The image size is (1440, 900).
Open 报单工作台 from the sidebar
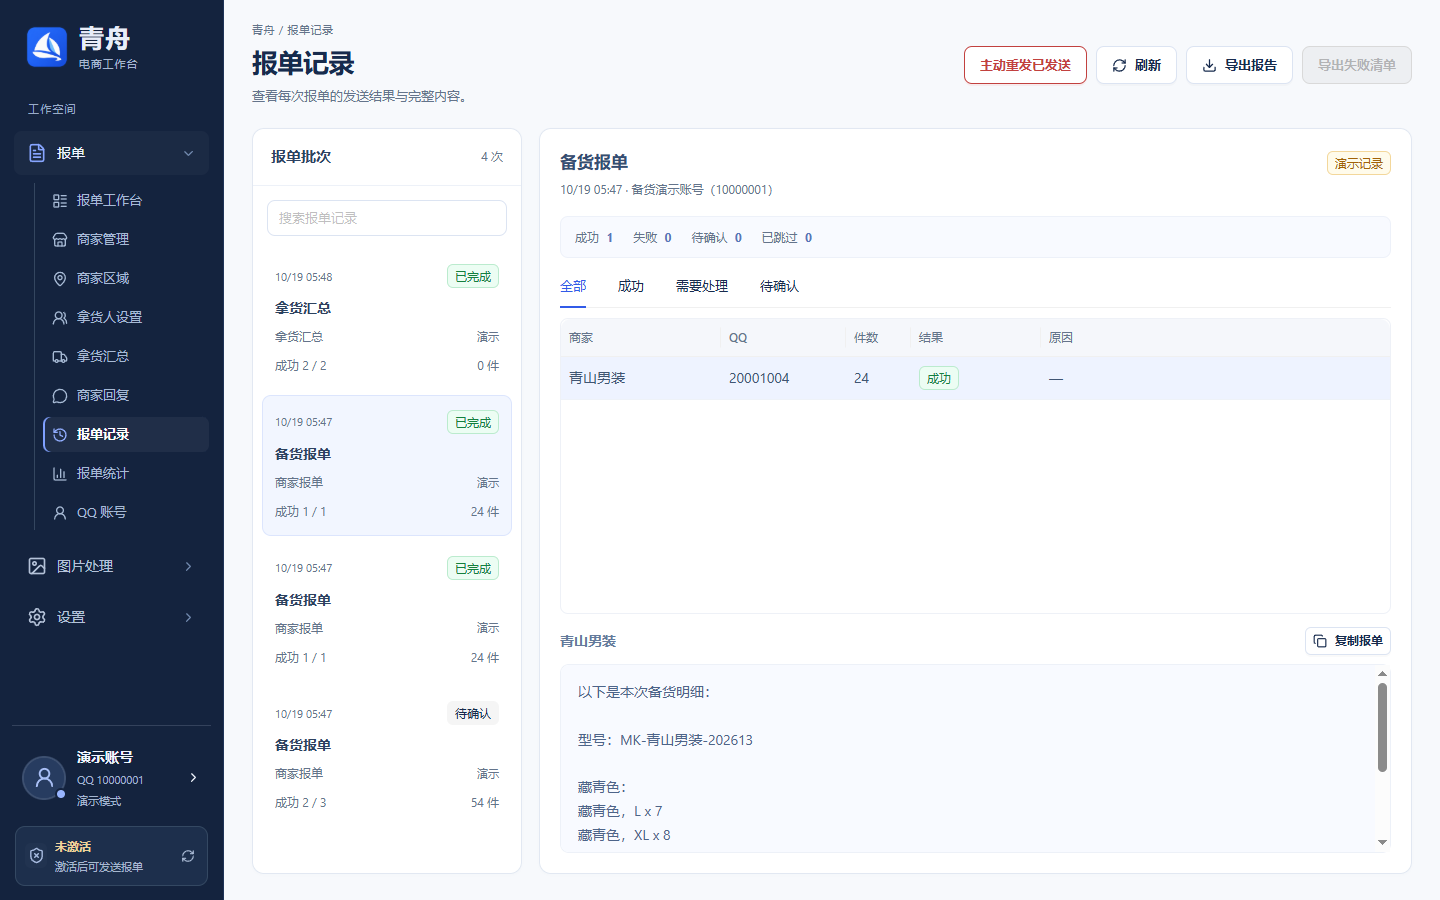(126, 200)
